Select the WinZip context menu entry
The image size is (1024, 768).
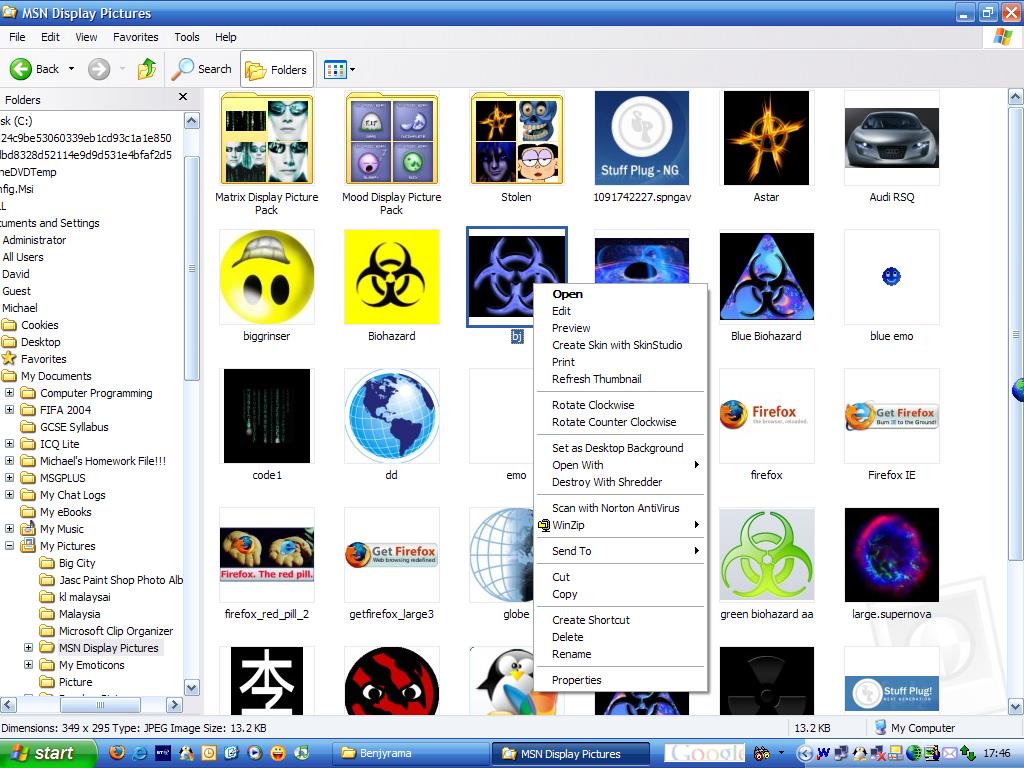tap(568, 525)
